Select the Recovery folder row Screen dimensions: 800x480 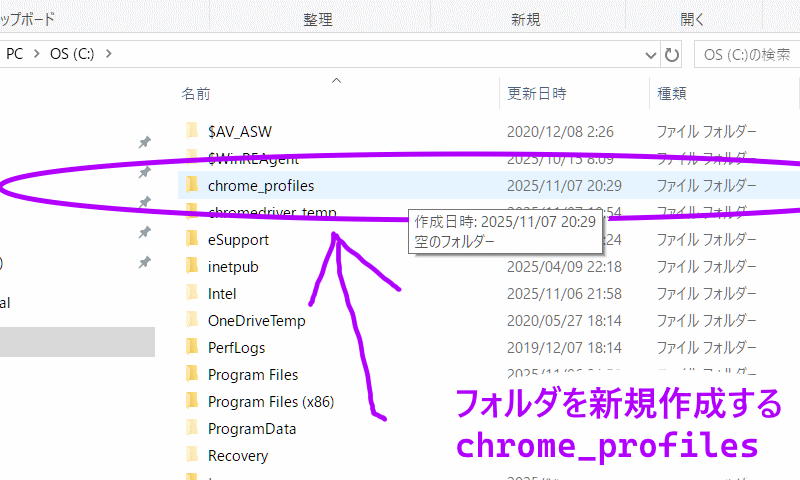[x=238, y=456]
